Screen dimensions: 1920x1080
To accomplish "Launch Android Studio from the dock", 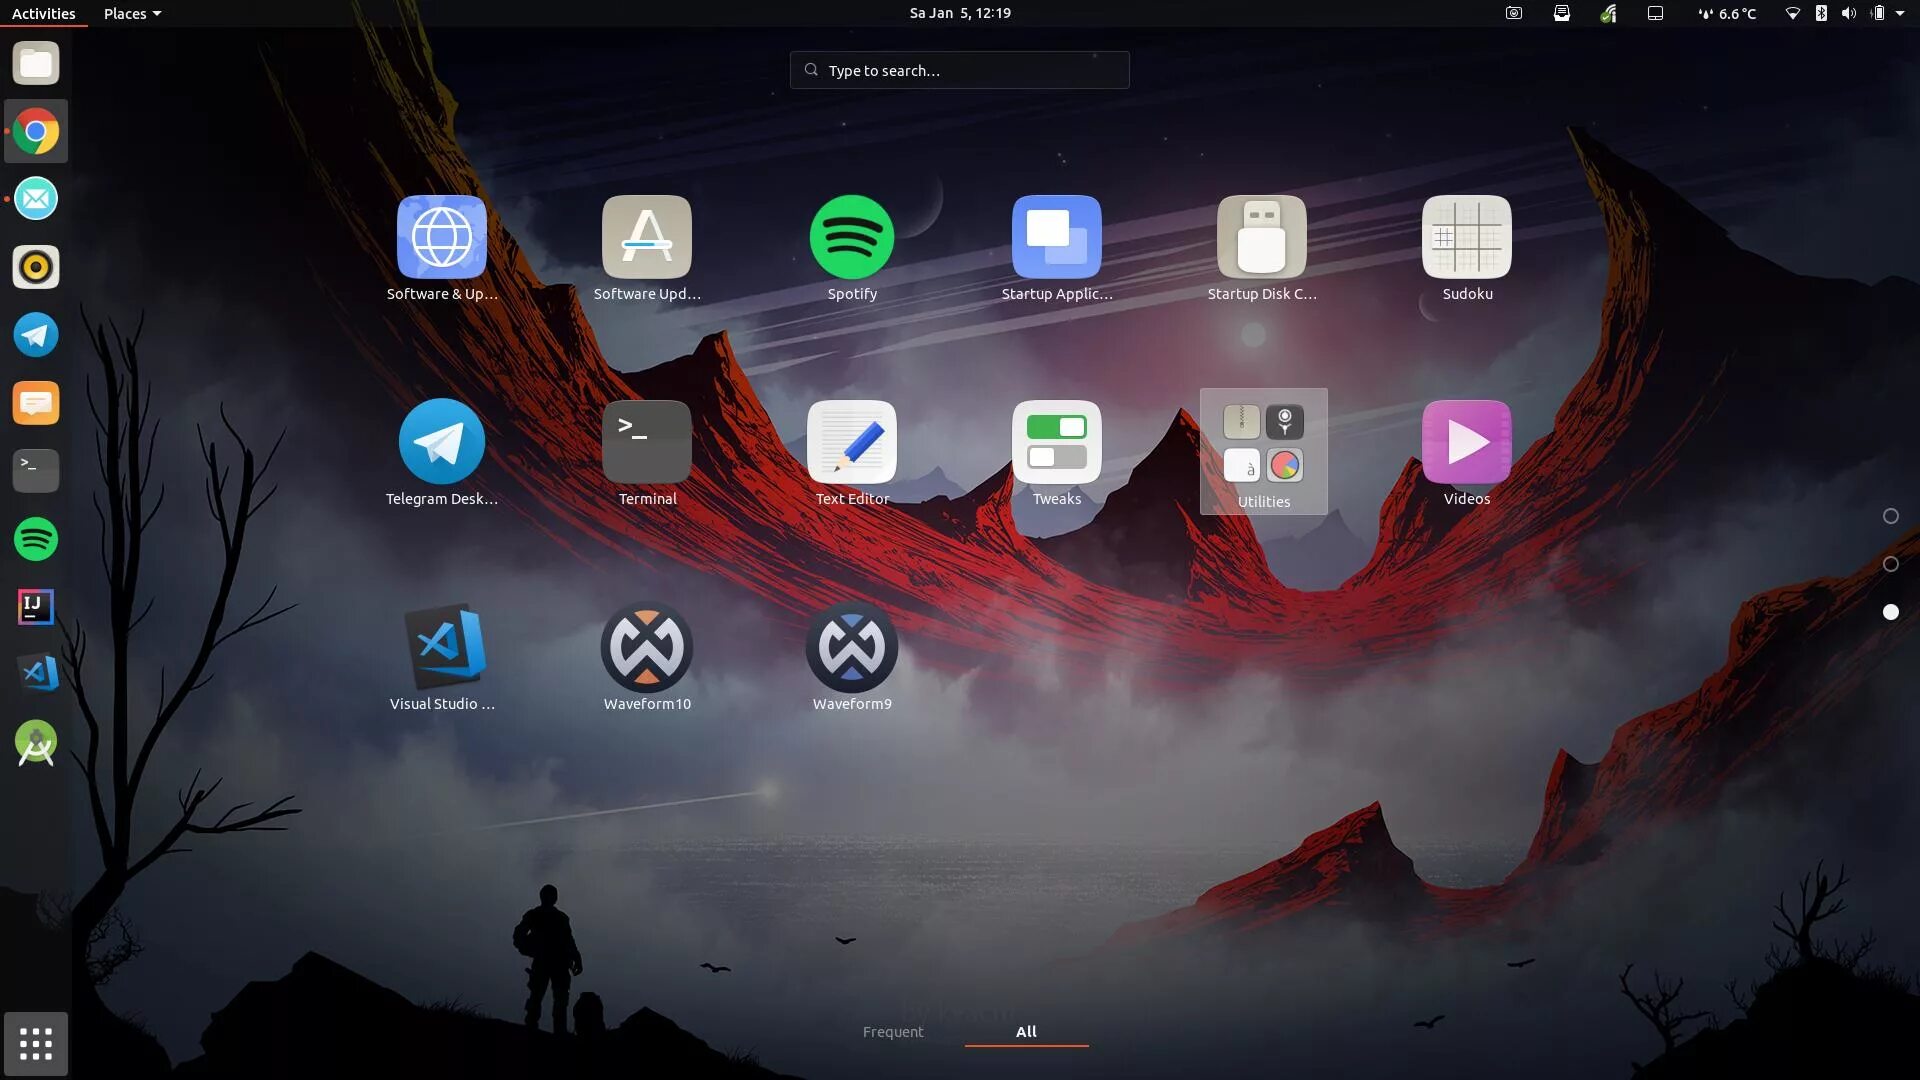I will [x=36, y=743].
